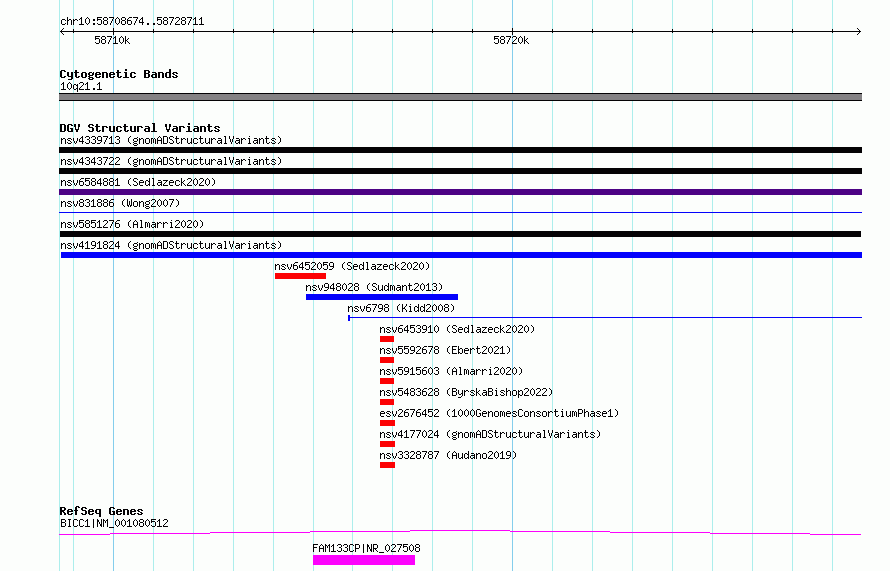Click the magenta BICC1 gene line

coord(460,532)
